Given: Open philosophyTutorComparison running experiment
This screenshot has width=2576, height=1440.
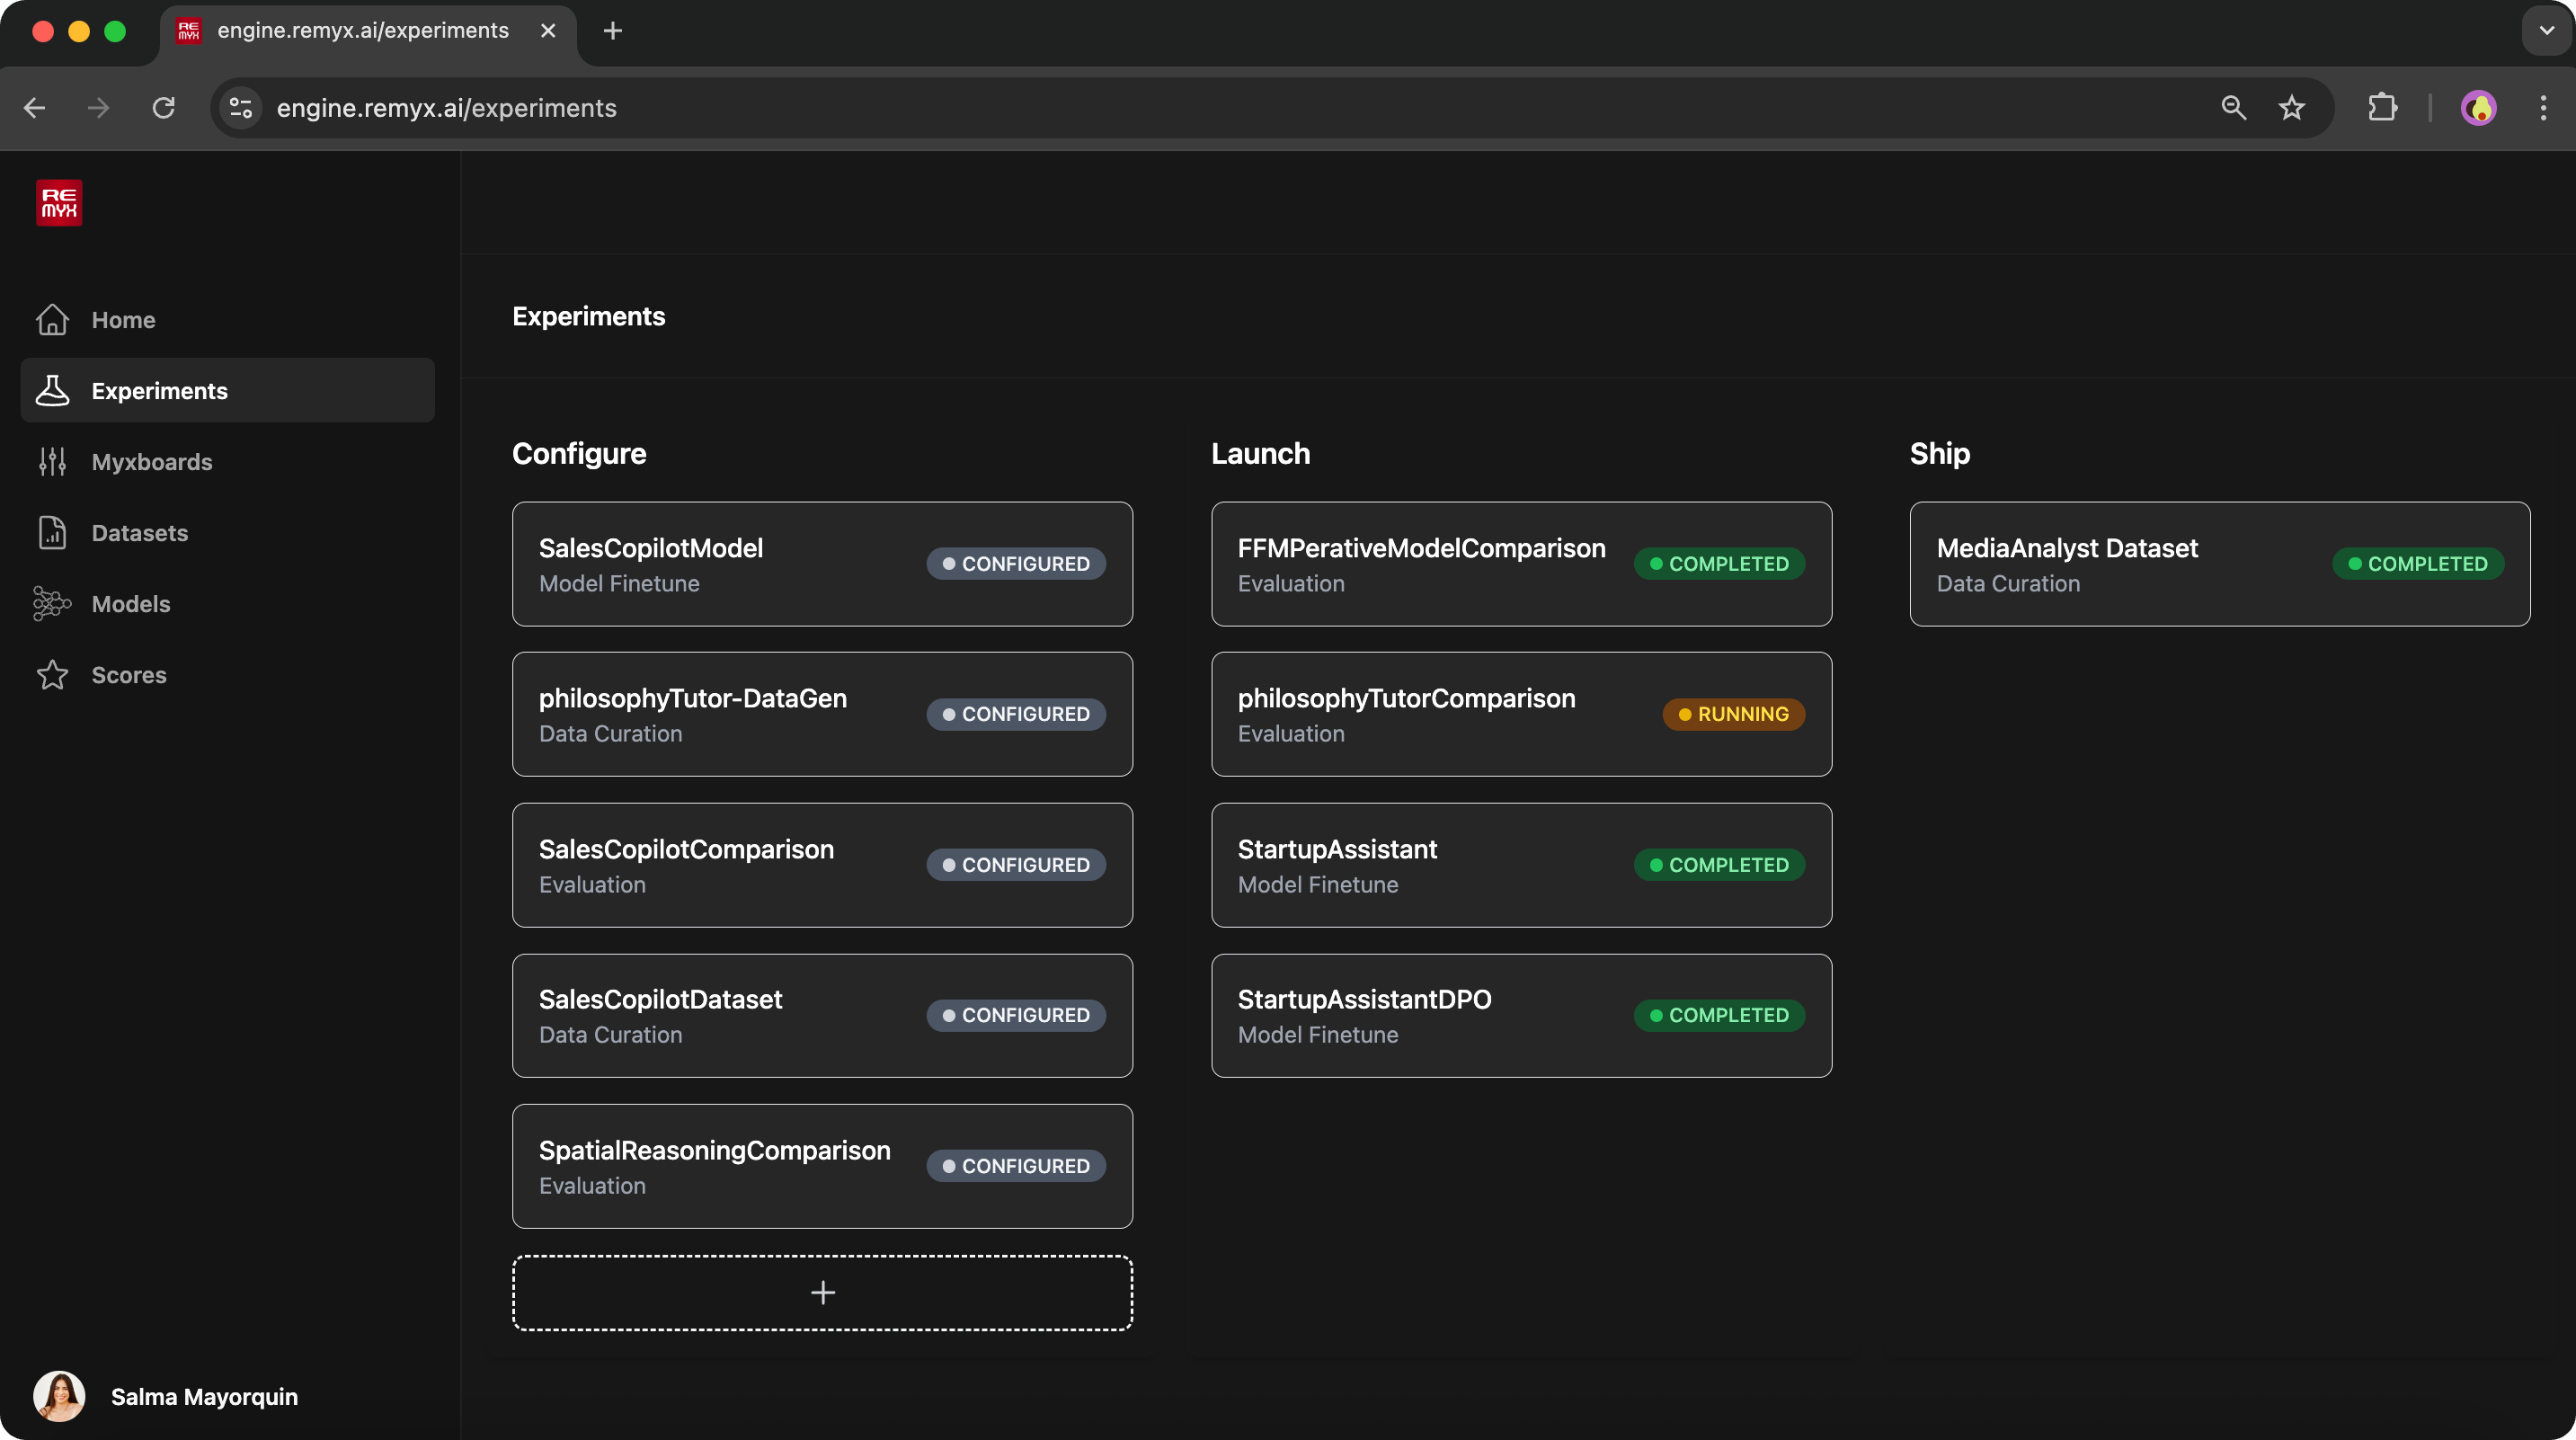Looking at the screenshot, I should (1521, 714).
